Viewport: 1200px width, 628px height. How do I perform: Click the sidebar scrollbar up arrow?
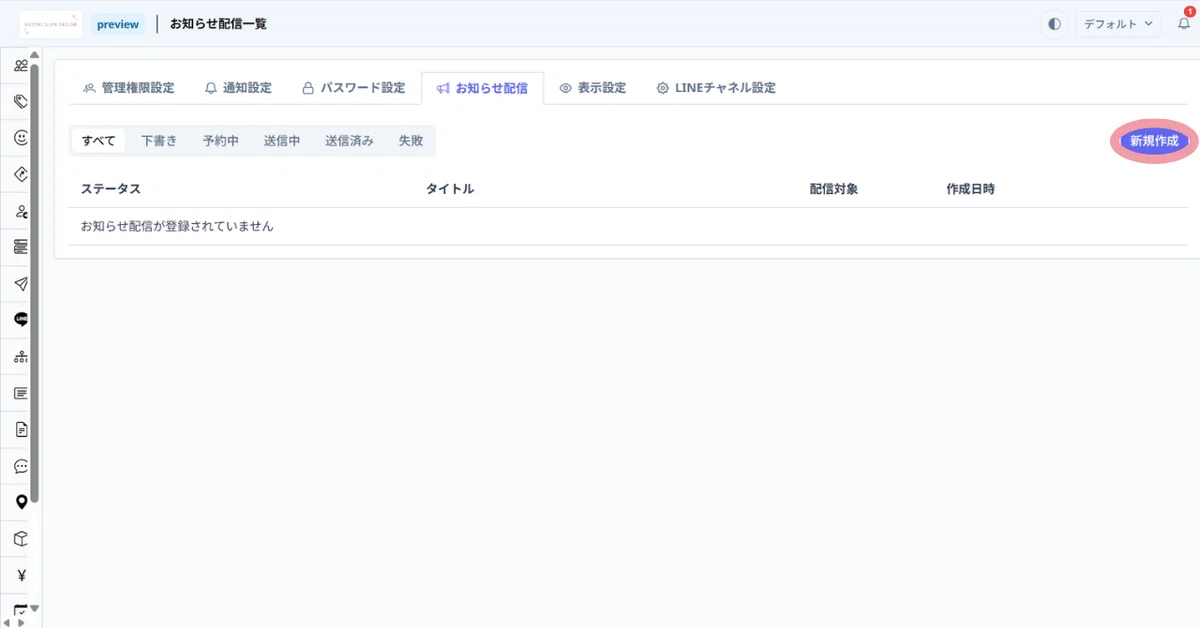point(35,55)
